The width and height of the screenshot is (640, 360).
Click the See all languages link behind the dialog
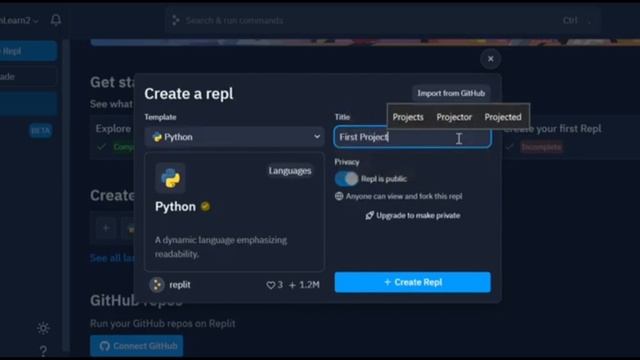[x=113, y=258]
